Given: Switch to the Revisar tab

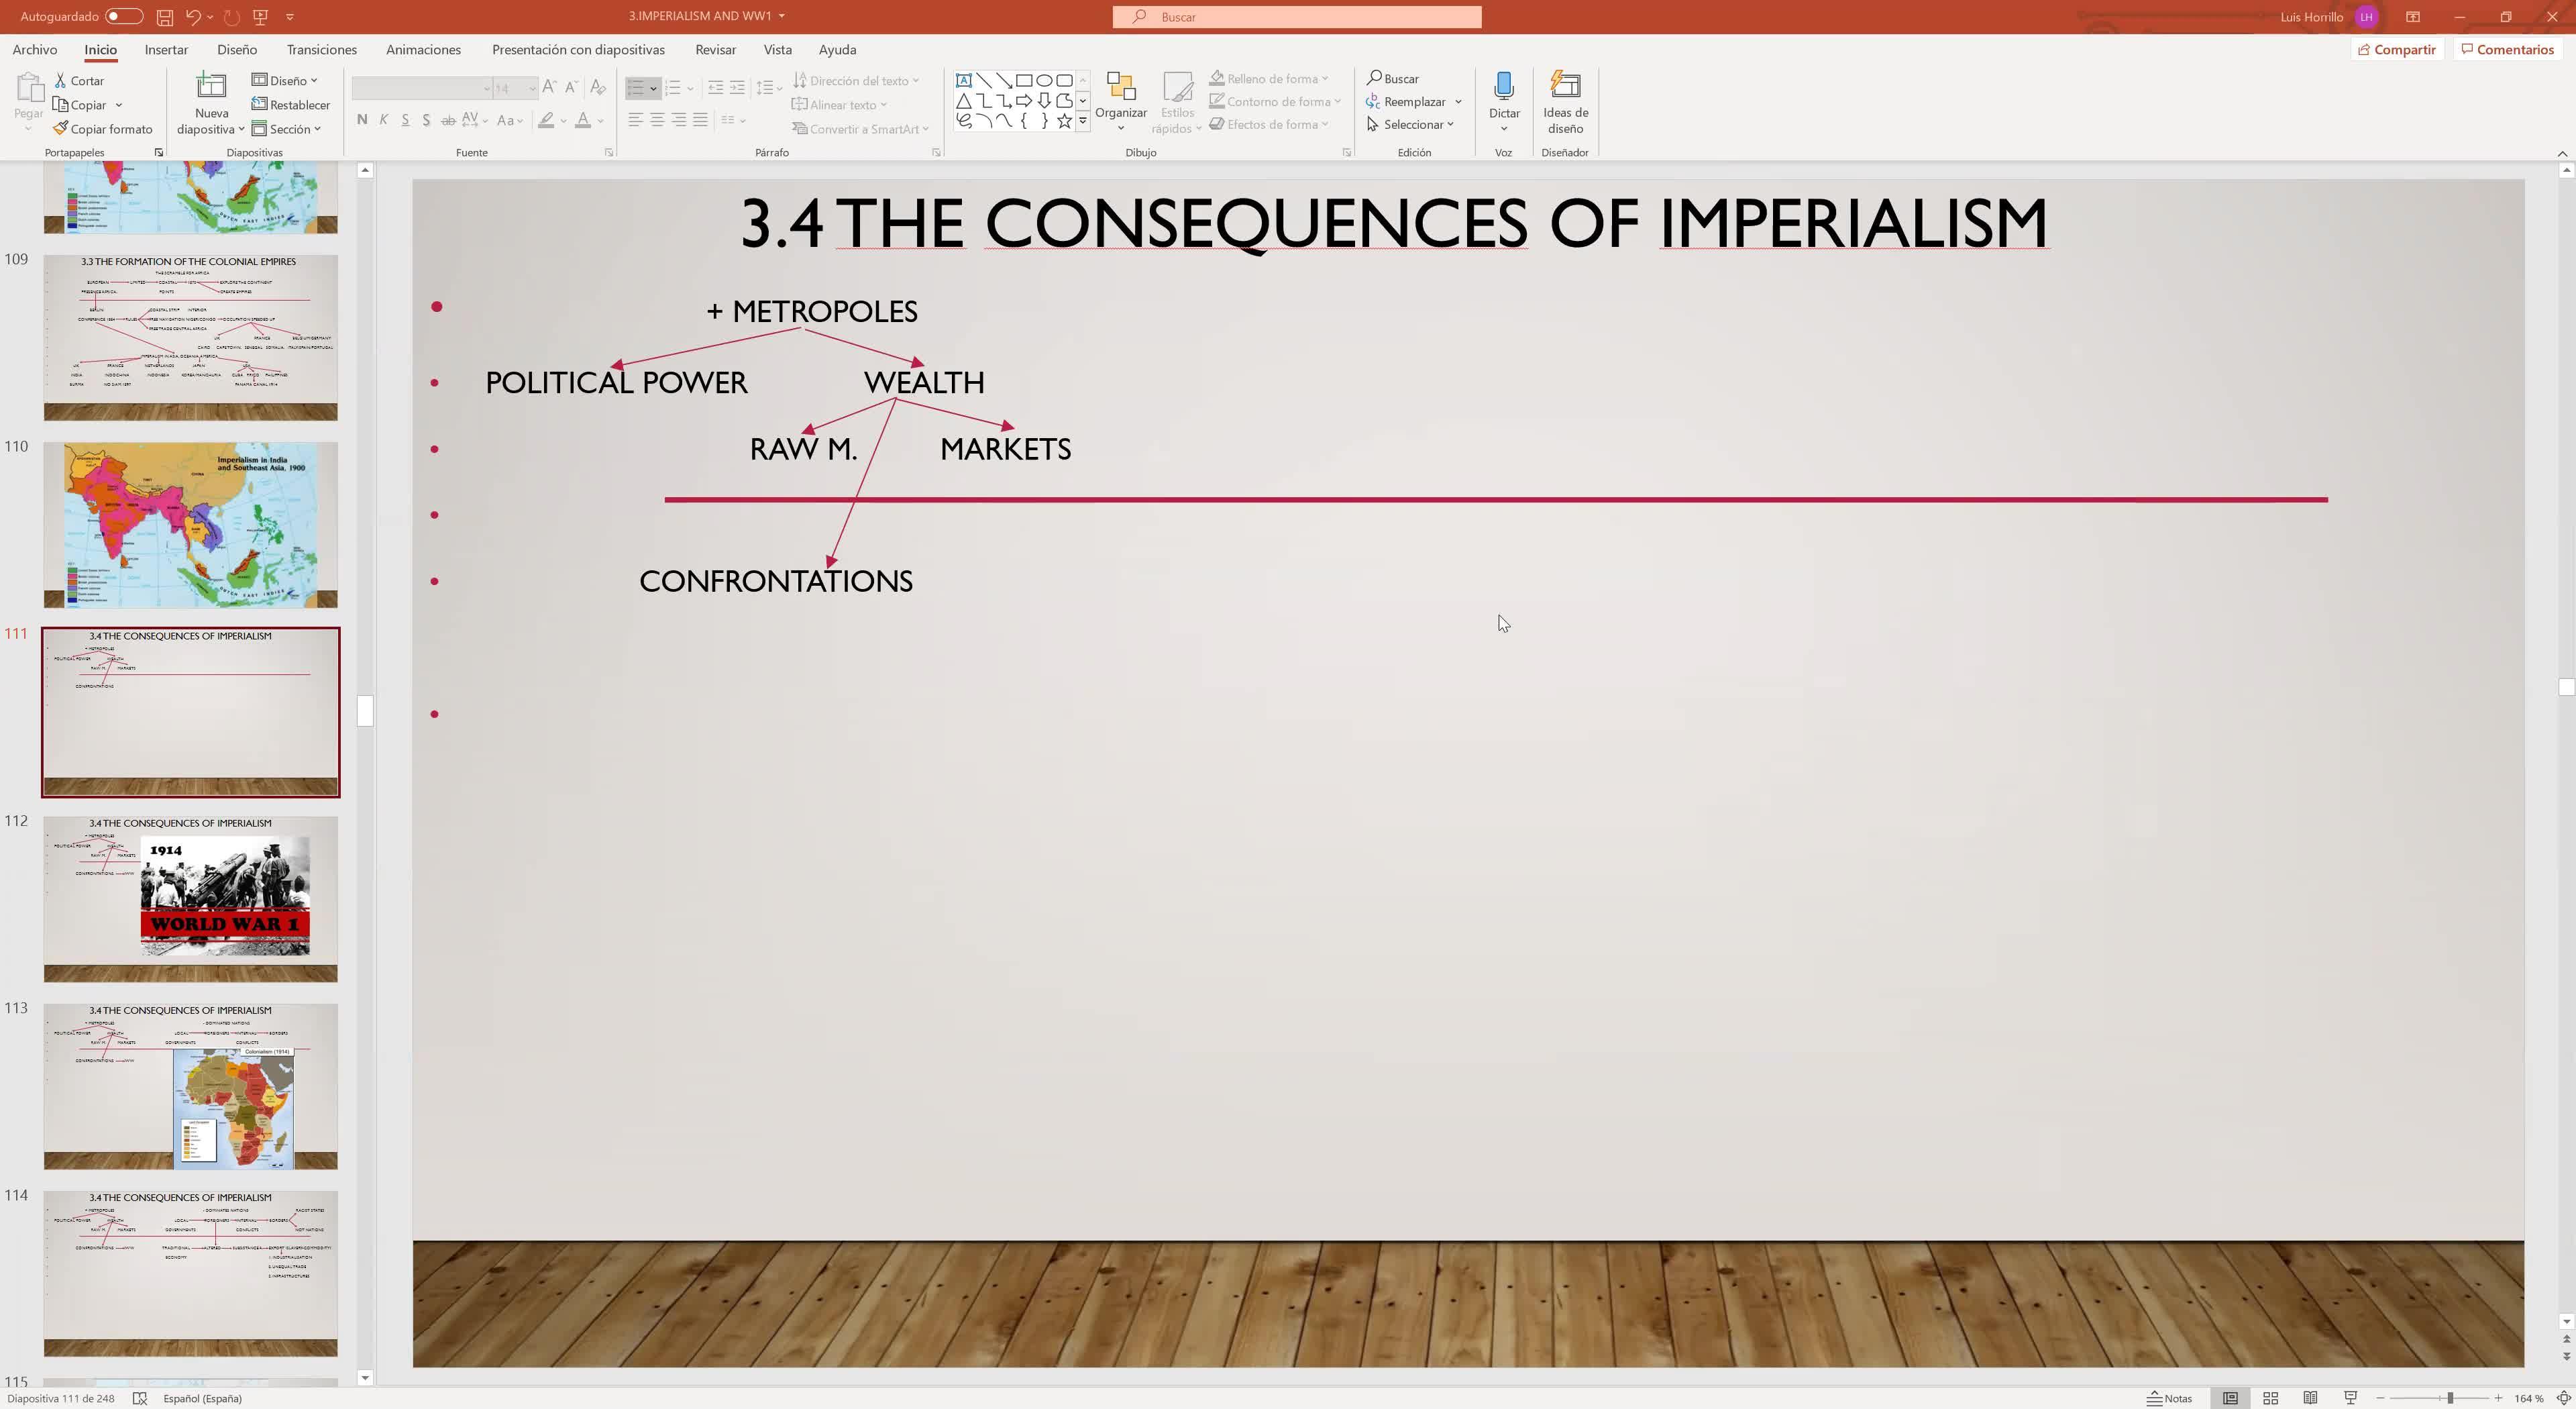Looking at the screenshot, I should 715,50.
